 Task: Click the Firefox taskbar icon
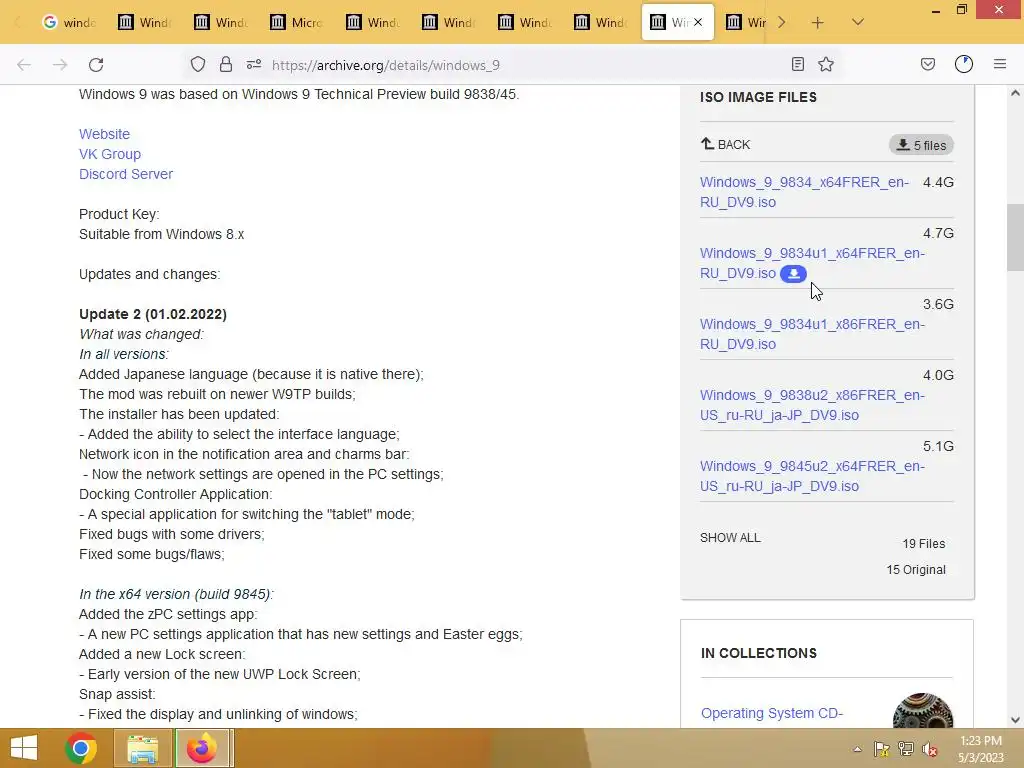point(202,748)
